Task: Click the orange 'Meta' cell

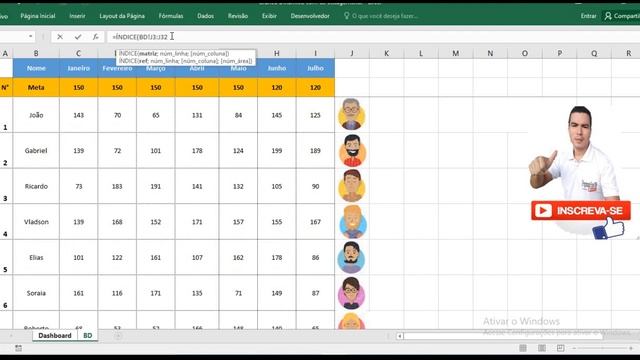Action: point(36,87)
